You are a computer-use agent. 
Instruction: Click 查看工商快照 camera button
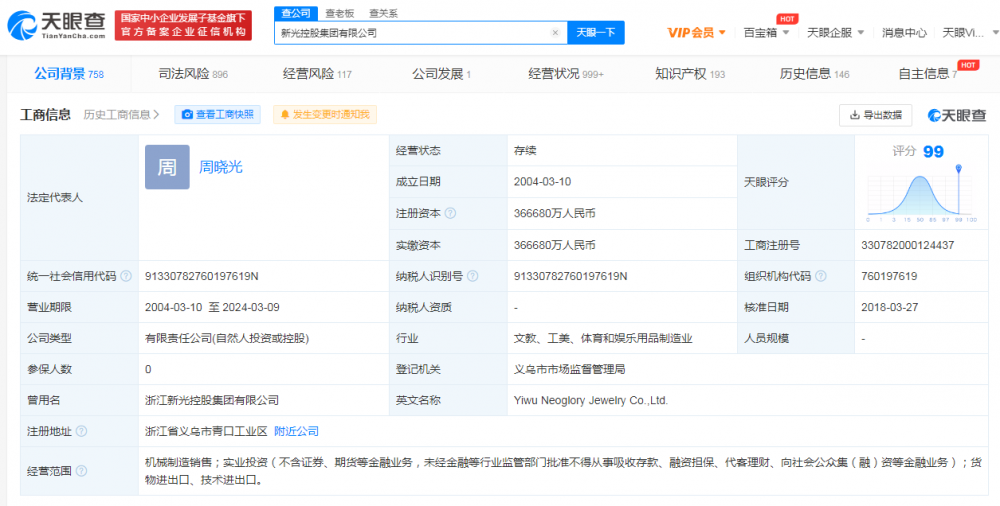pyautogui.click(x=217, y=115)
